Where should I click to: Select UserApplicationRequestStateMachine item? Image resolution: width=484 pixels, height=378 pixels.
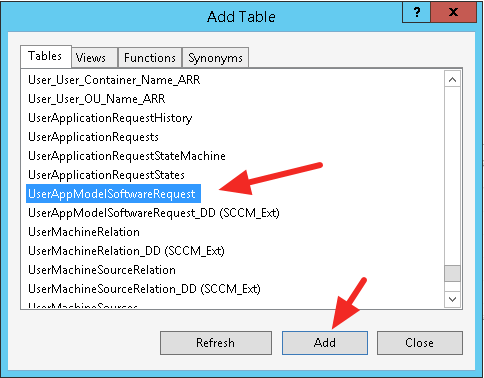(x=127, y=156)
